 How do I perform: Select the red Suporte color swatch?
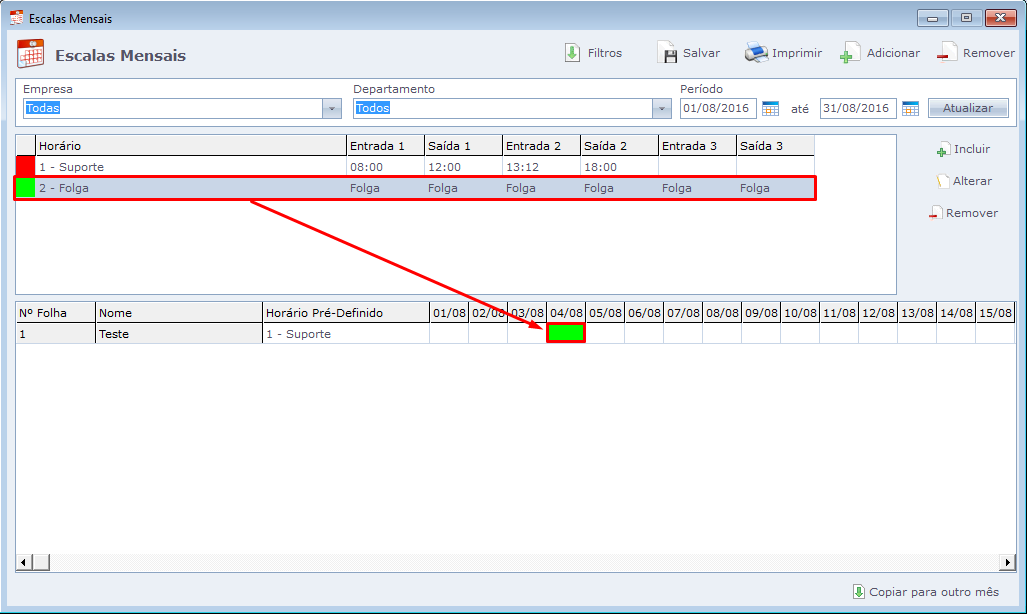[25, 167]
